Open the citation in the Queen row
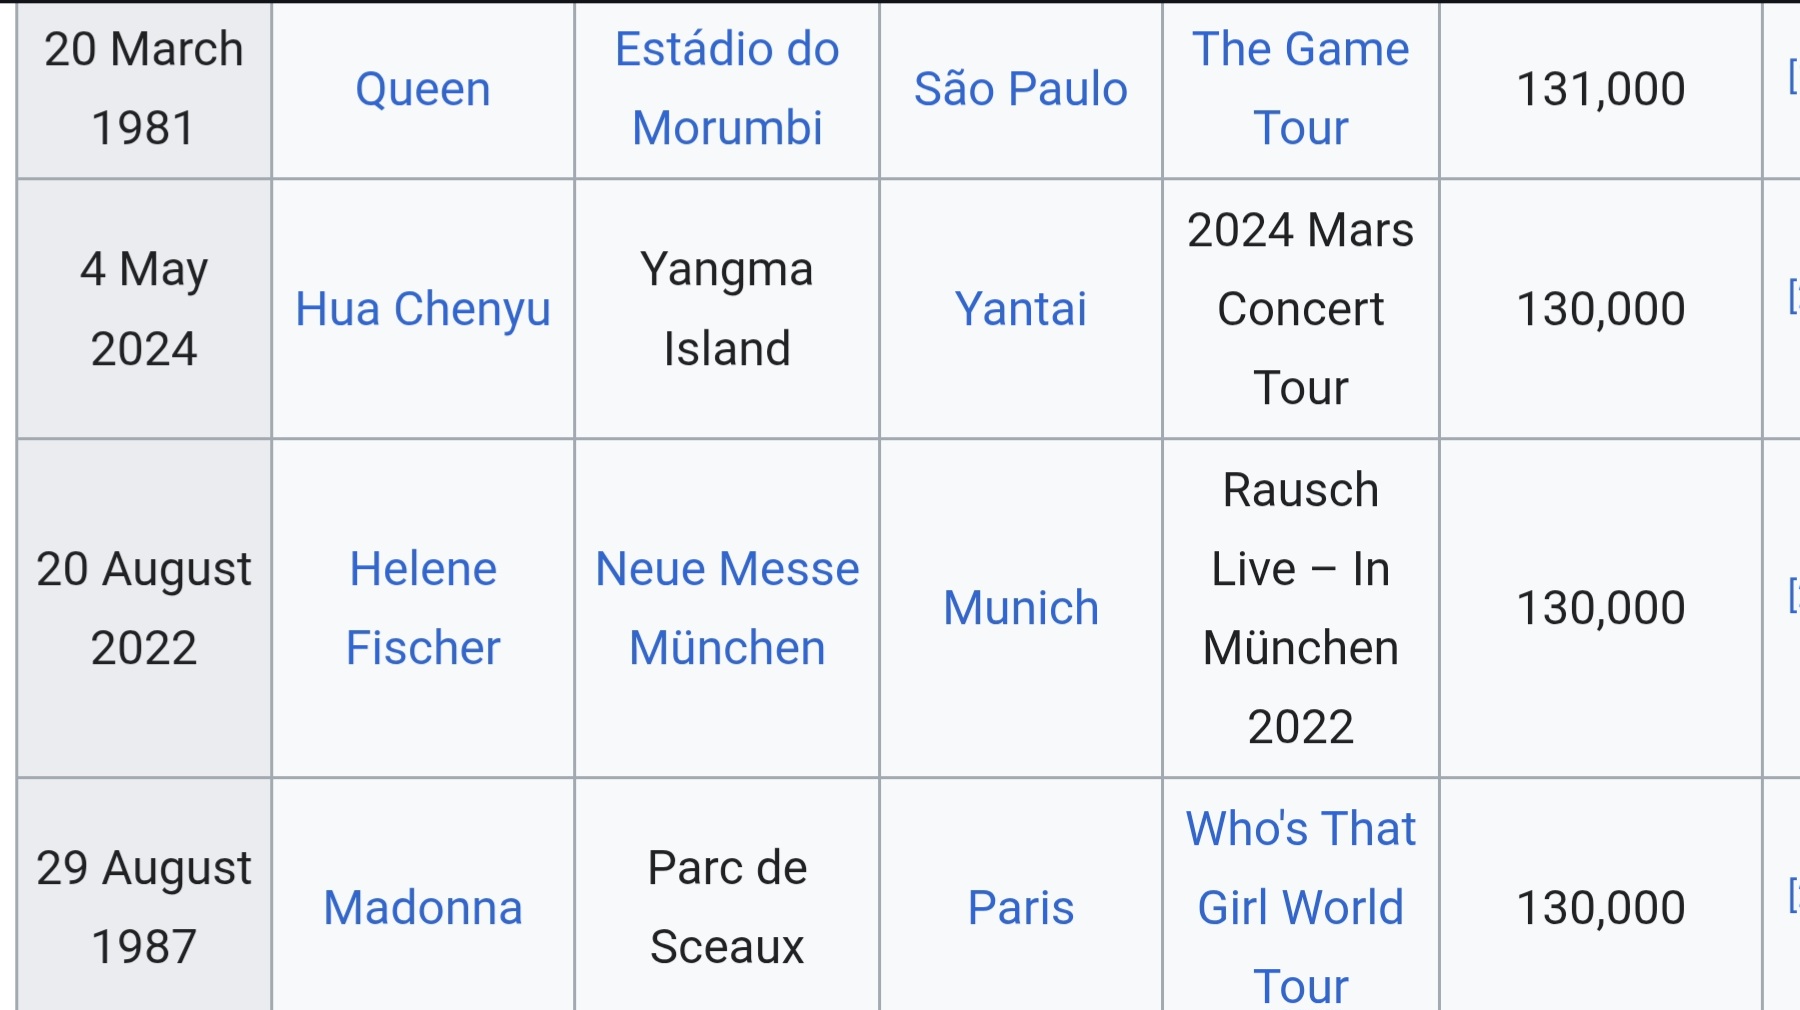Screen dimensions: 1800x1010 coord(1793,77)
